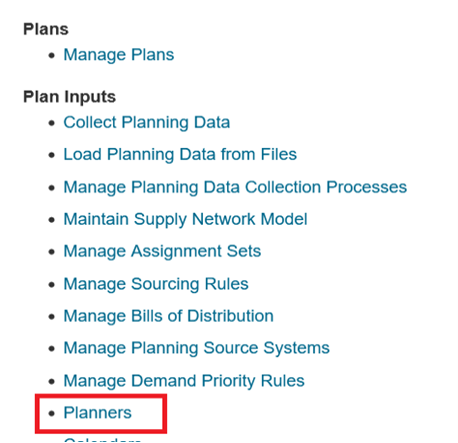The image size is (458, 443).
Task: Click the bullet beside Manage Sourcing Rules
Action: point(51,285)
